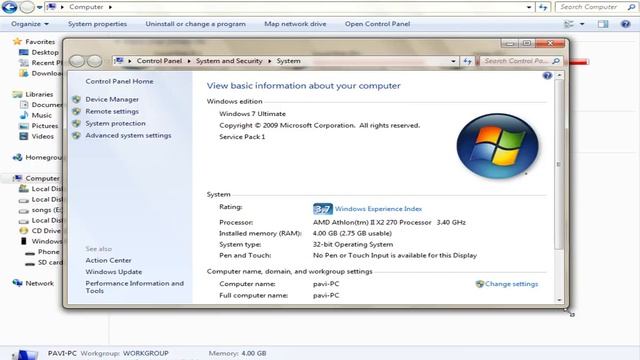Open System protection link
This screenshot has width=640, height=360.
tap(115, 123)
